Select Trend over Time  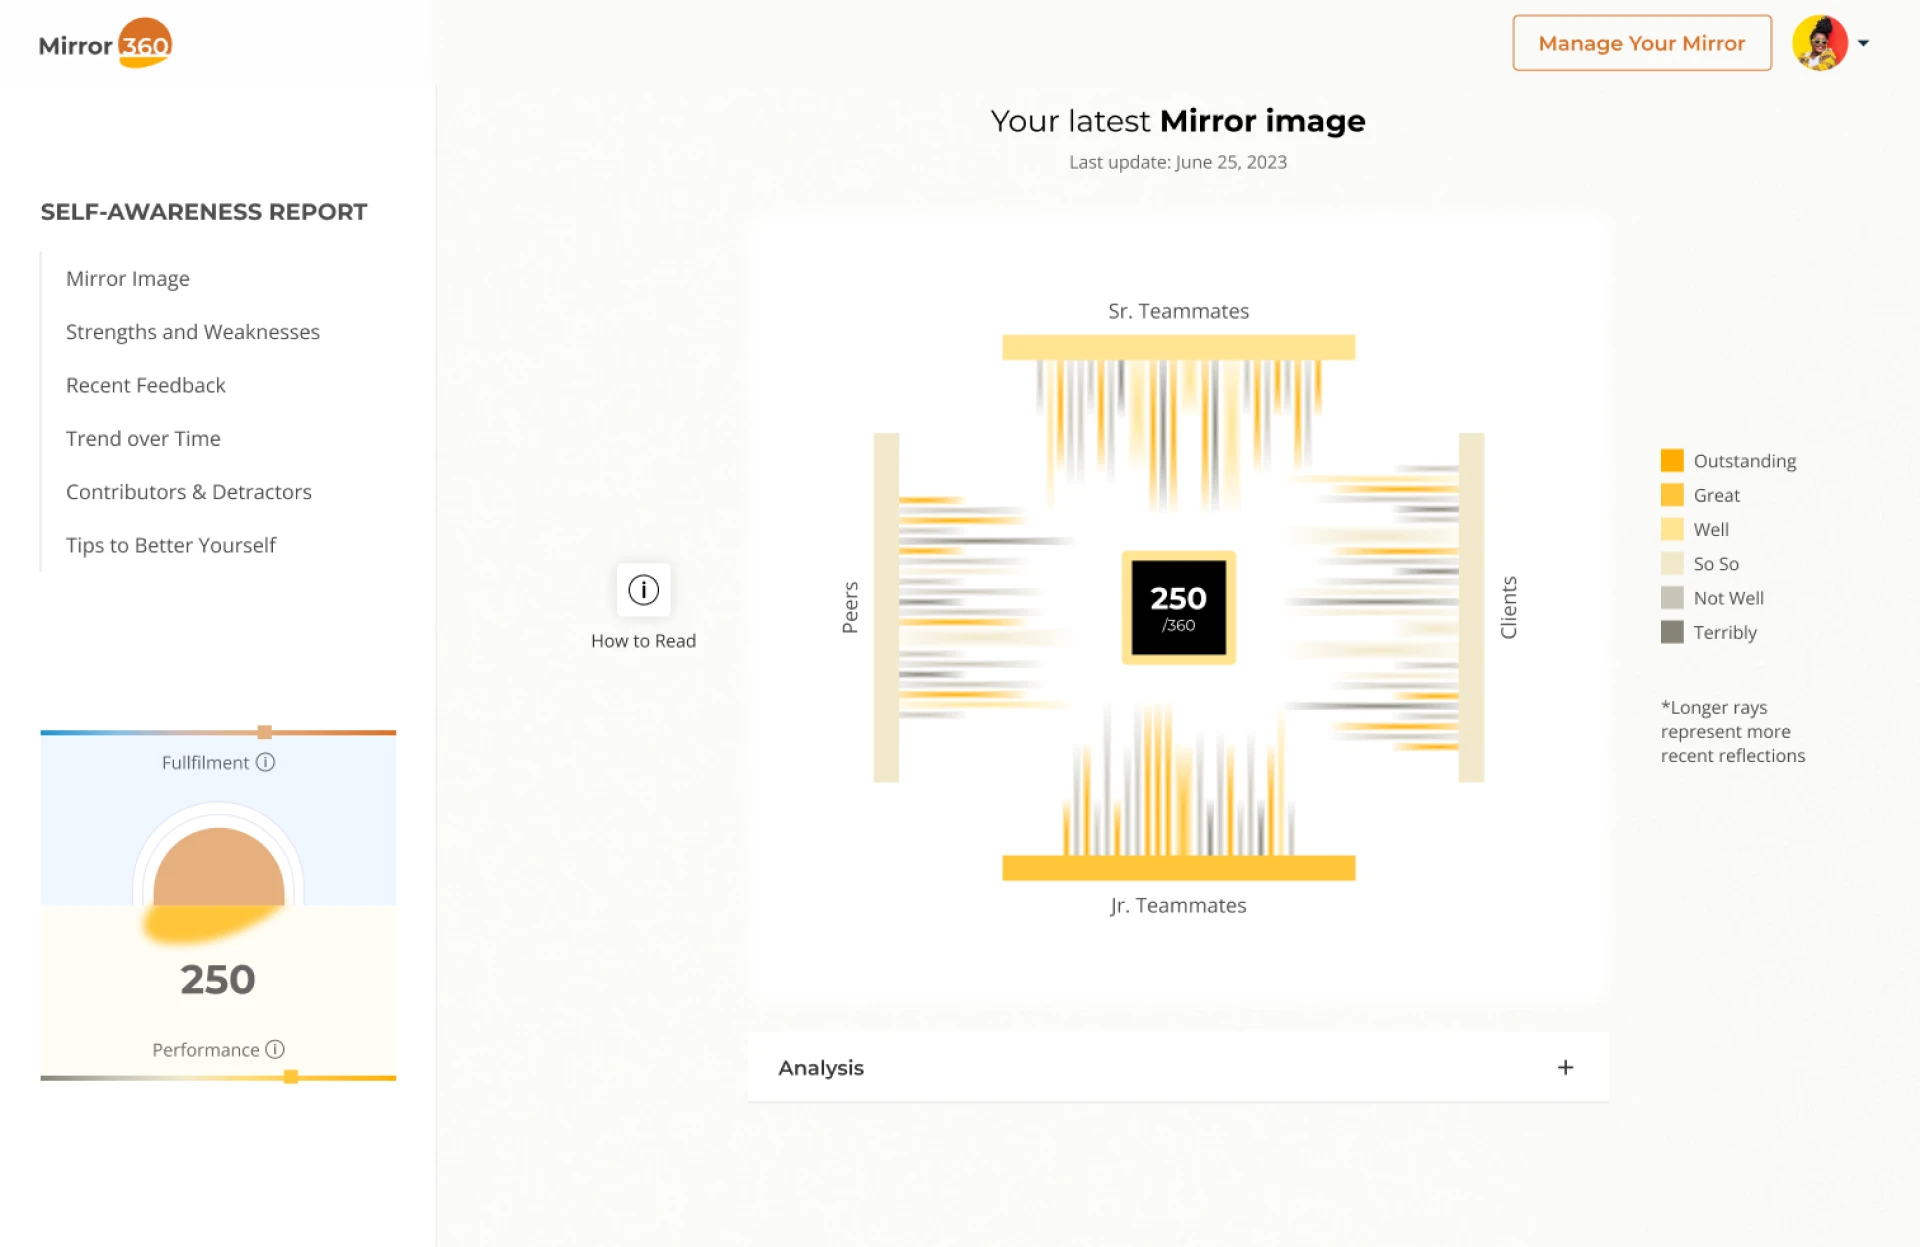143,438
